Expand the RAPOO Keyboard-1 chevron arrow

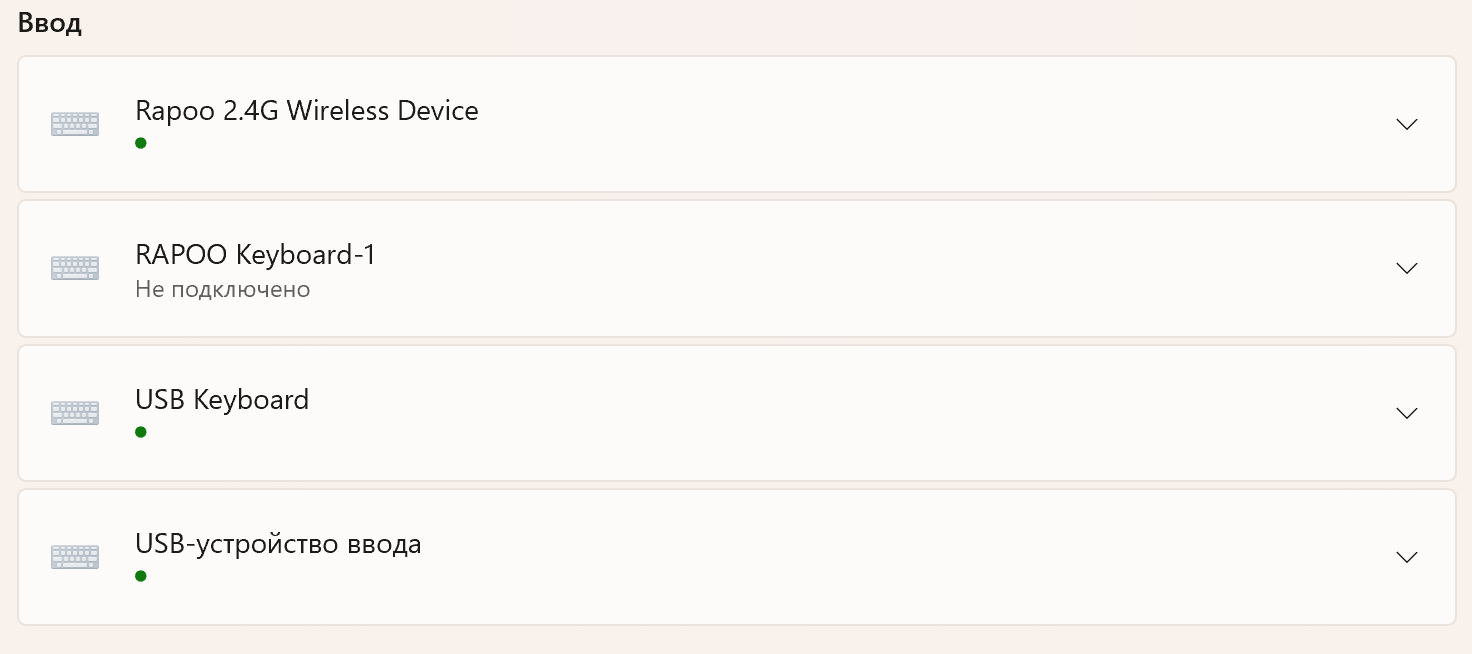1406,268
